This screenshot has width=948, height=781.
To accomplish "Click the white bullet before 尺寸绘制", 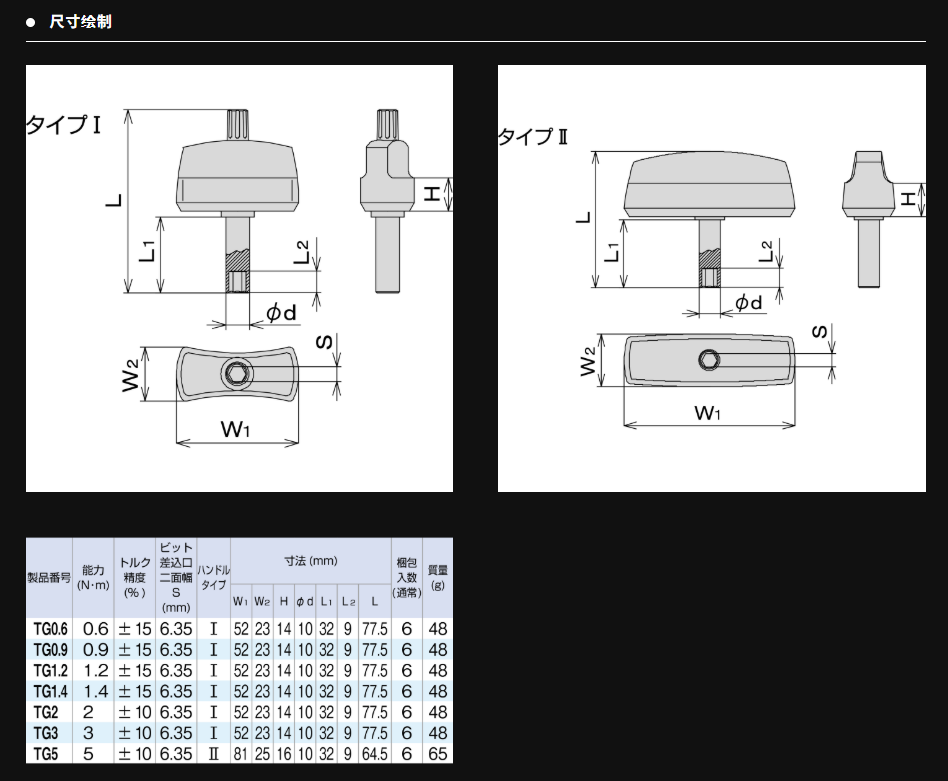I will (x=31, y=21).
